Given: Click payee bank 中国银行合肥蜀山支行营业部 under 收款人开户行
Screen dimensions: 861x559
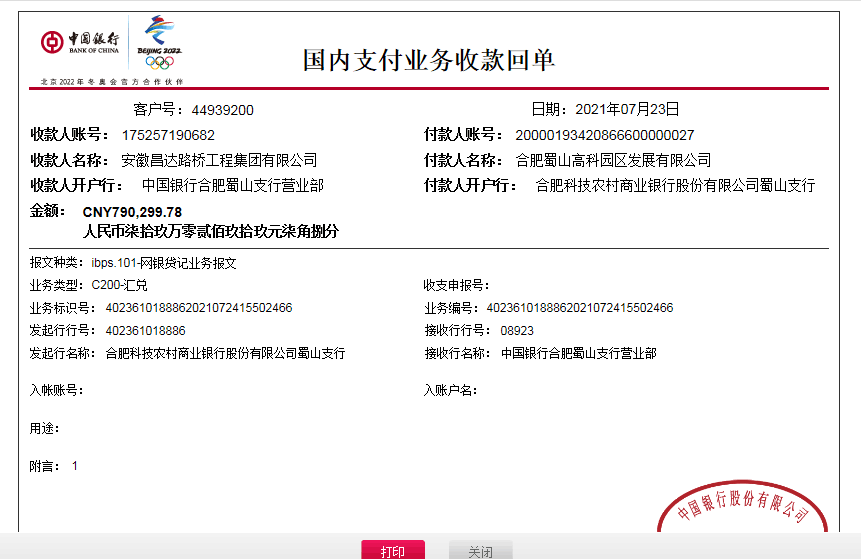Looking at the screenshot, I should coord(233,186).
